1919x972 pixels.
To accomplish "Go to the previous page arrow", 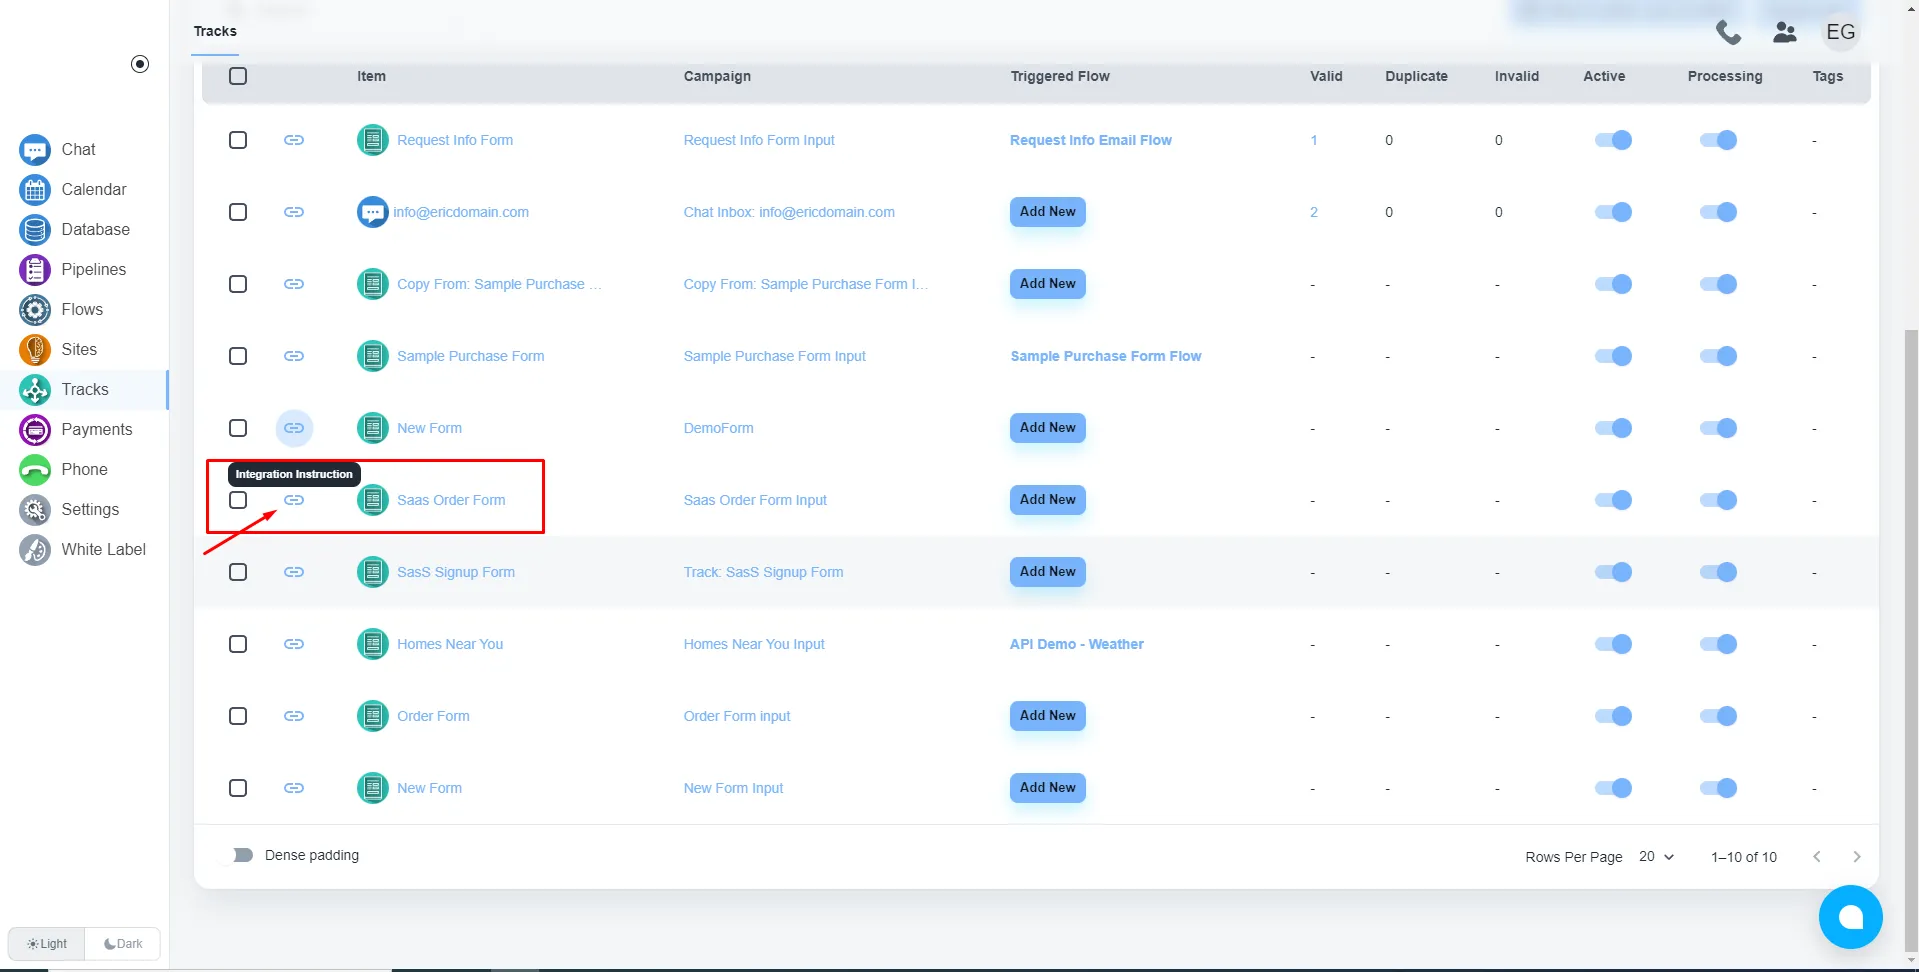I will [1817, 857].
